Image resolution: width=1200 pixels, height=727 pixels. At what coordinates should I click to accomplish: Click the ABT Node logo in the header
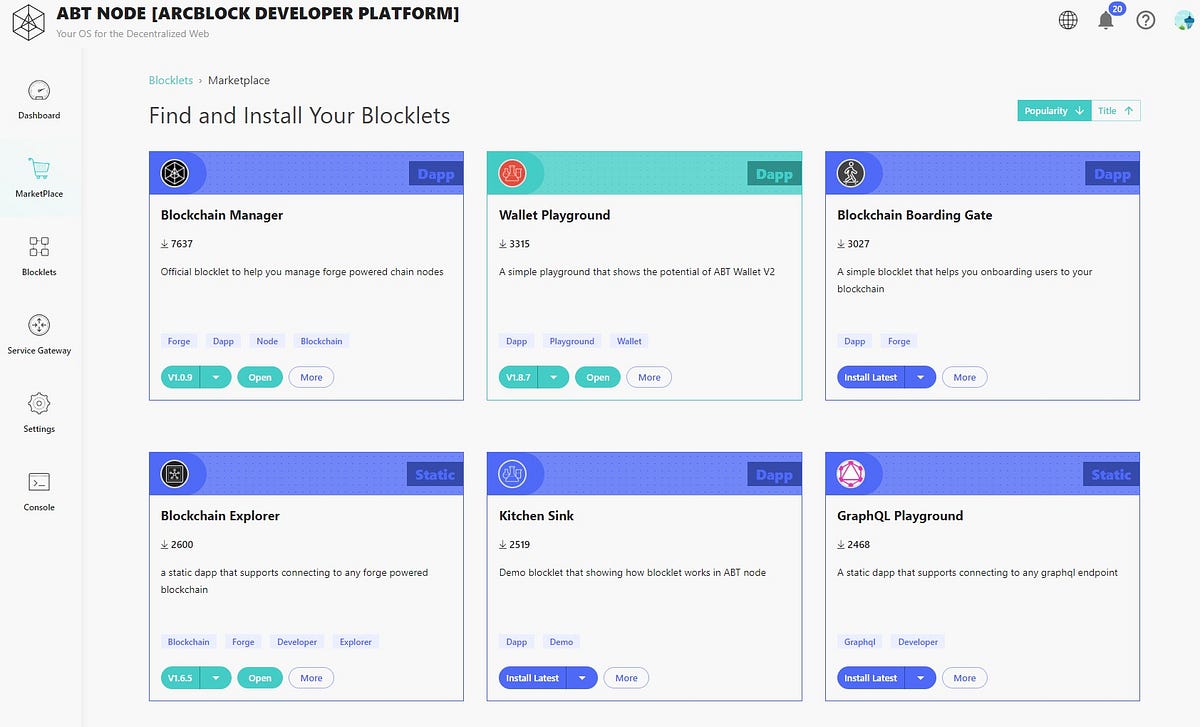(x=28, y=21)
